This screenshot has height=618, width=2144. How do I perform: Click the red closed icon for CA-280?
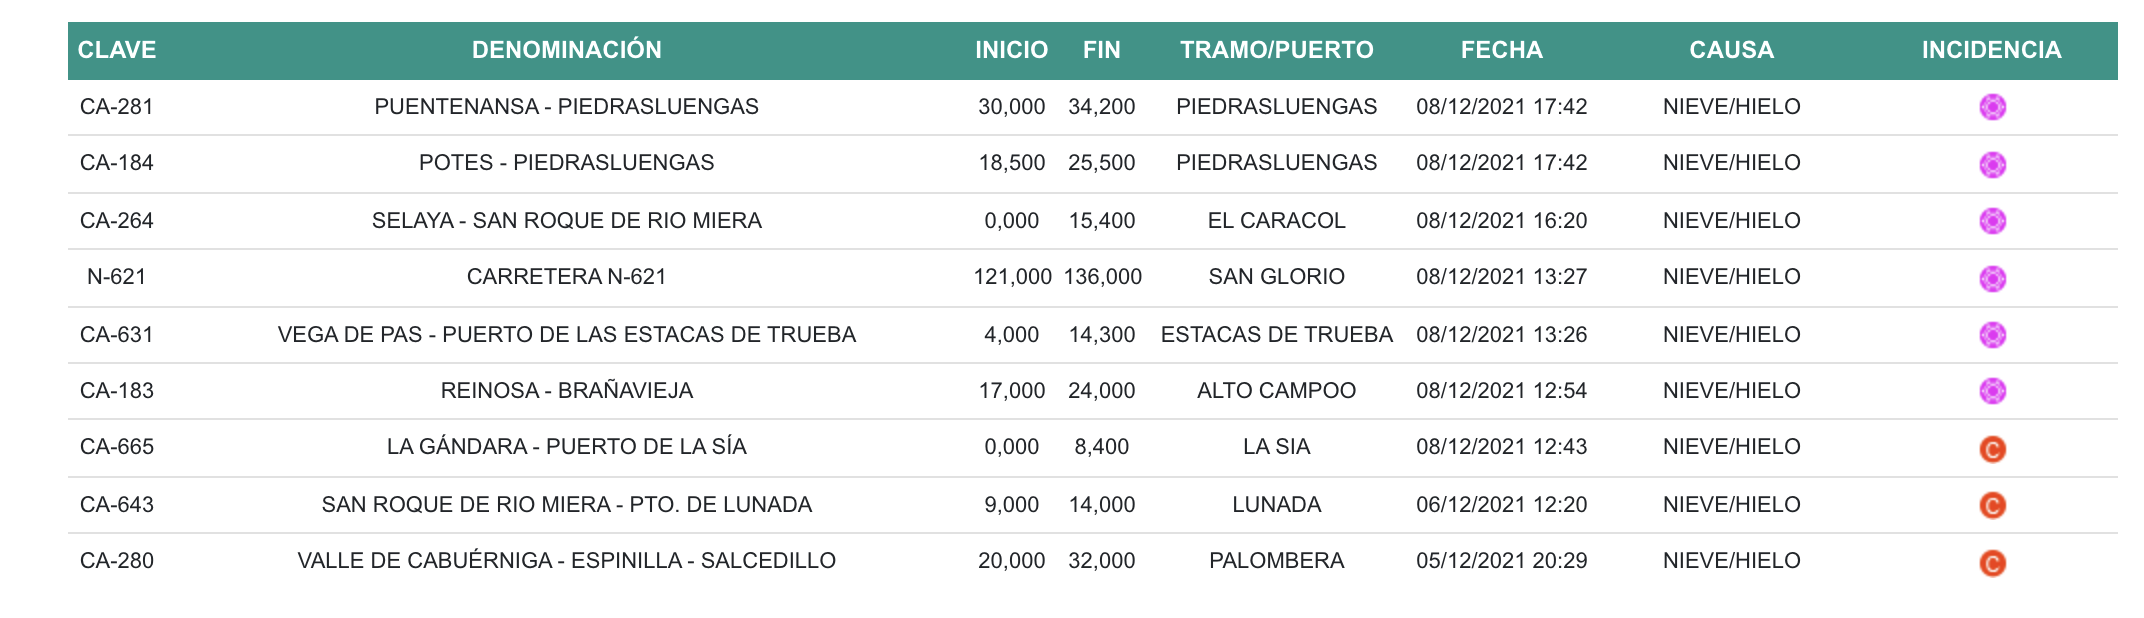point(1992,563)
